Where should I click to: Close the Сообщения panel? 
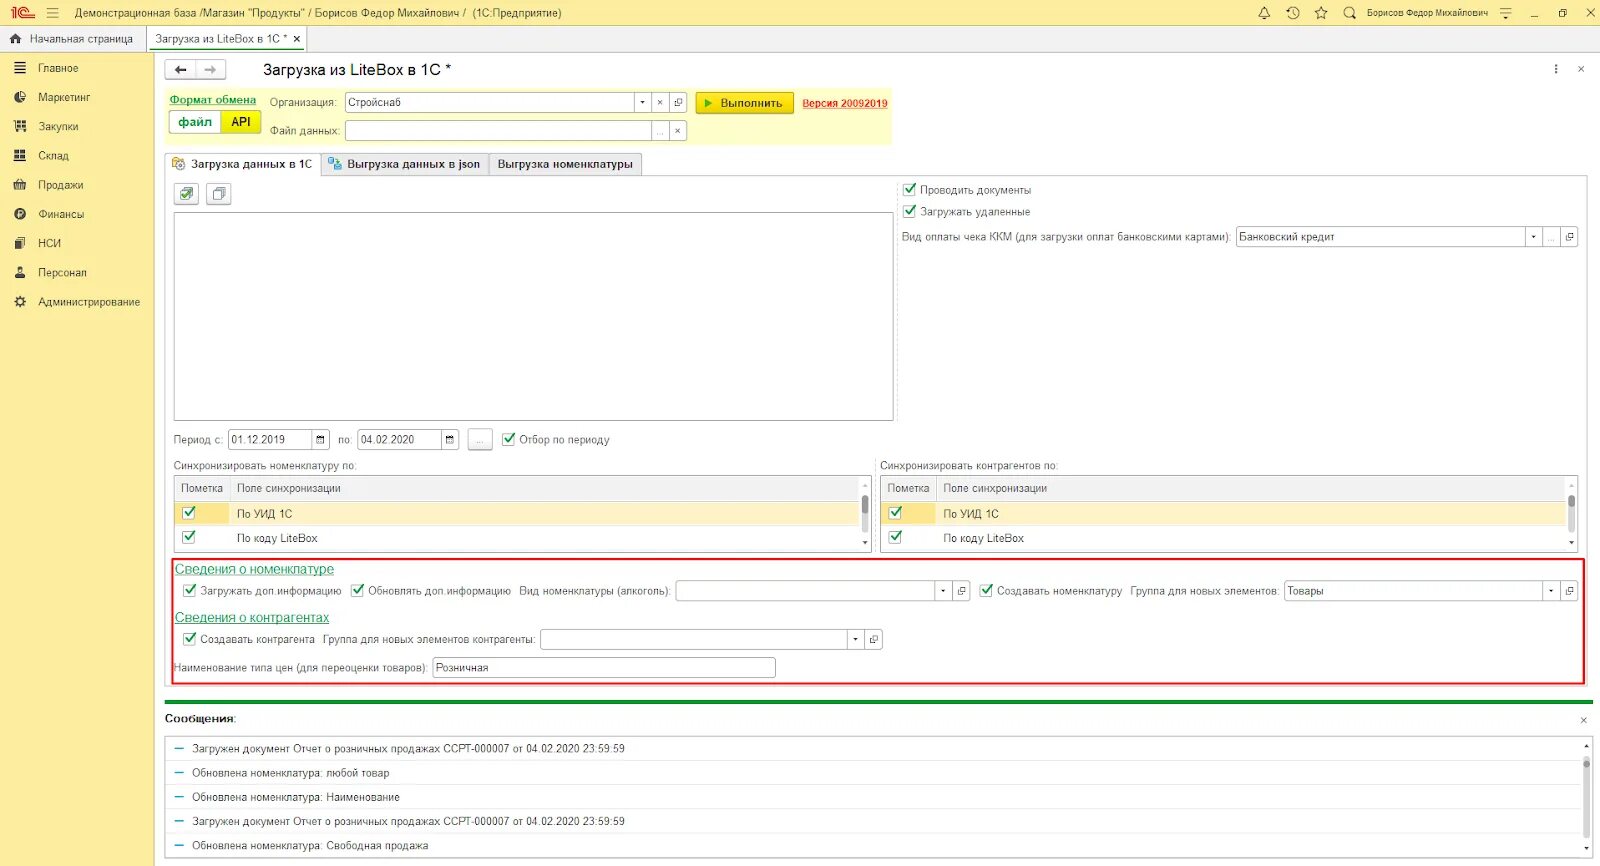pyautogui.click(x=1583, y=720)
